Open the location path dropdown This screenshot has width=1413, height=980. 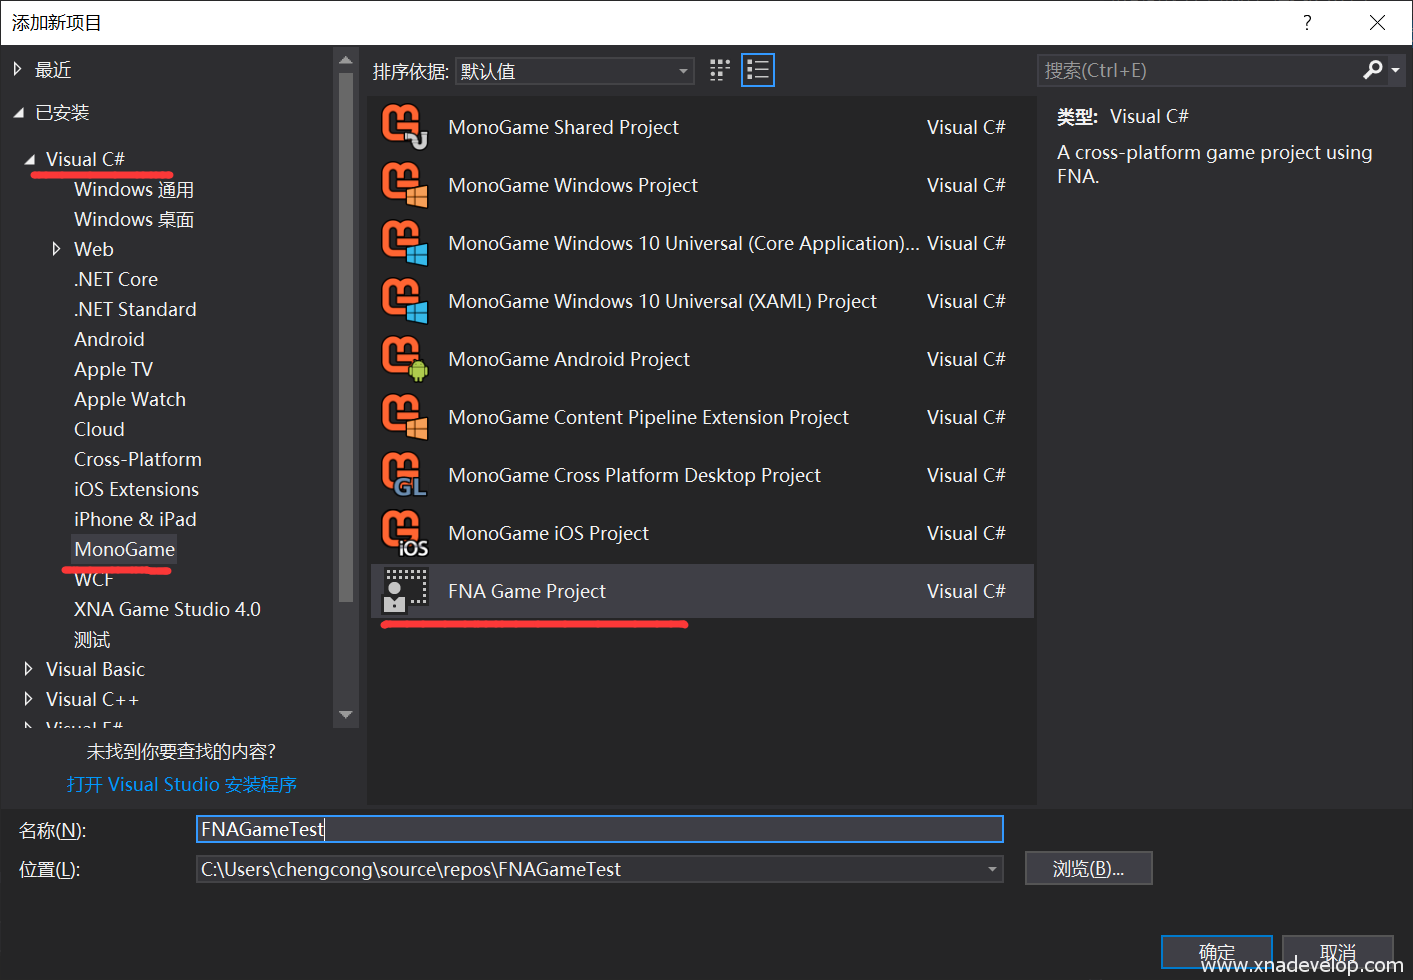(992, 869)
